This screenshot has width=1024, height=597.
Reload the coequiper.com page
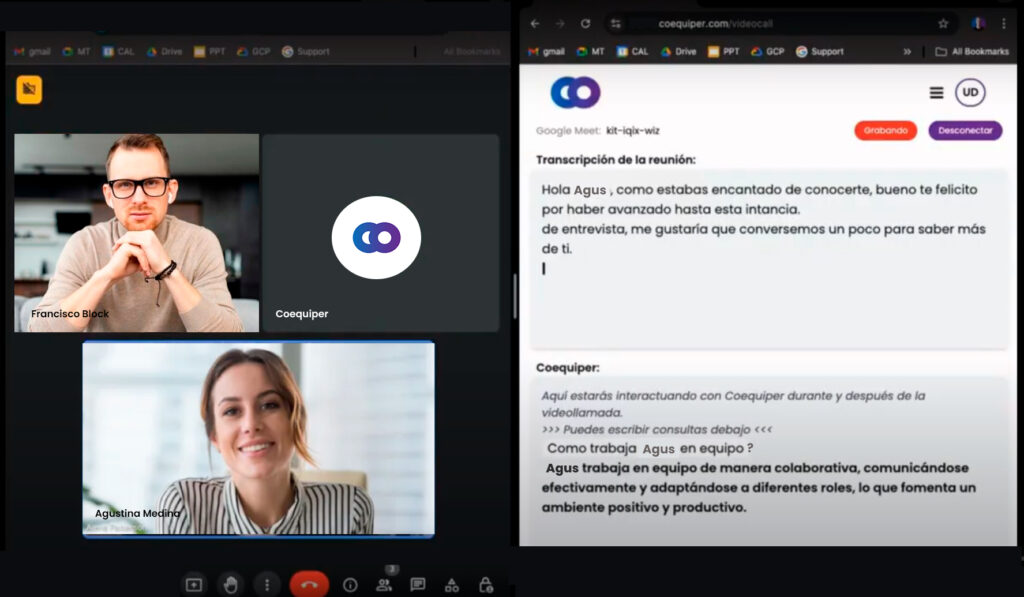(x=586, y=22)
